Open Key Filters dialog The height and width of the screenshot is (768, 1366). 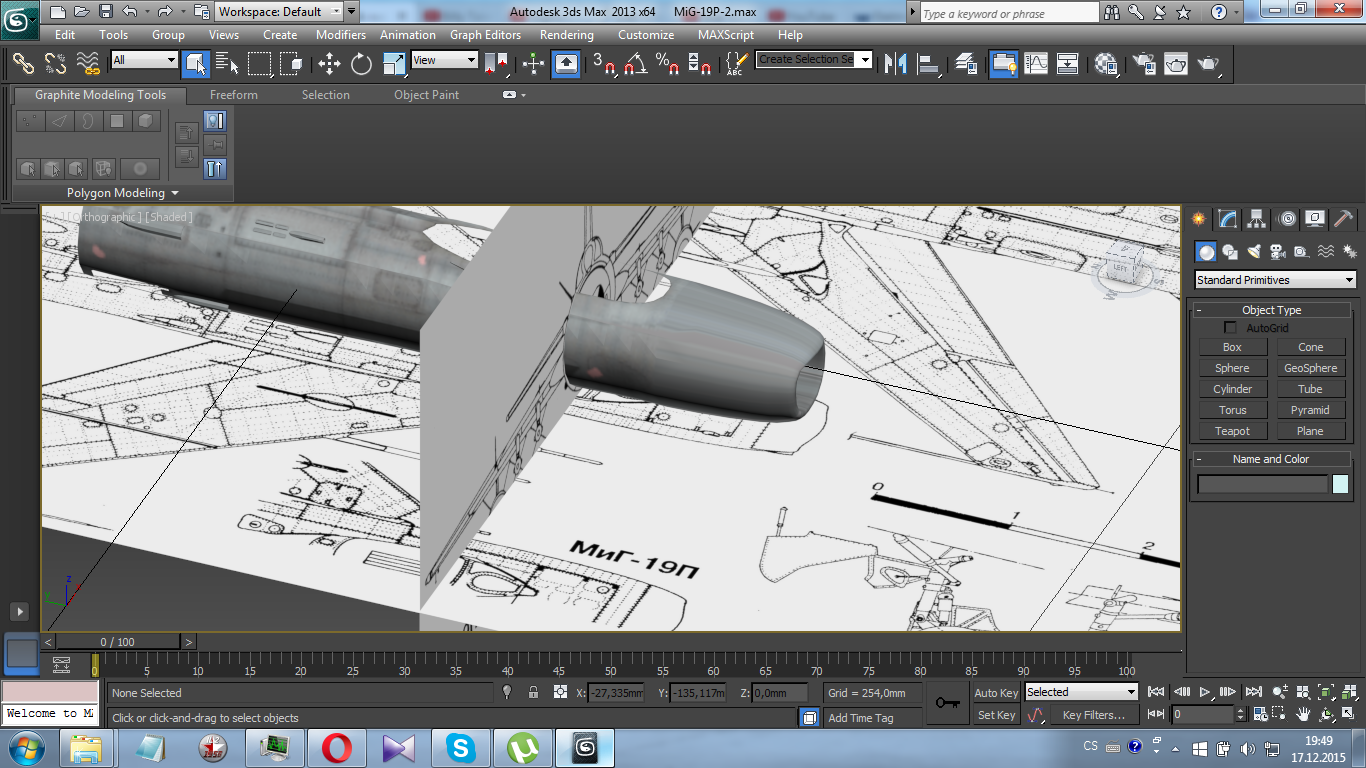point(1093,715)
